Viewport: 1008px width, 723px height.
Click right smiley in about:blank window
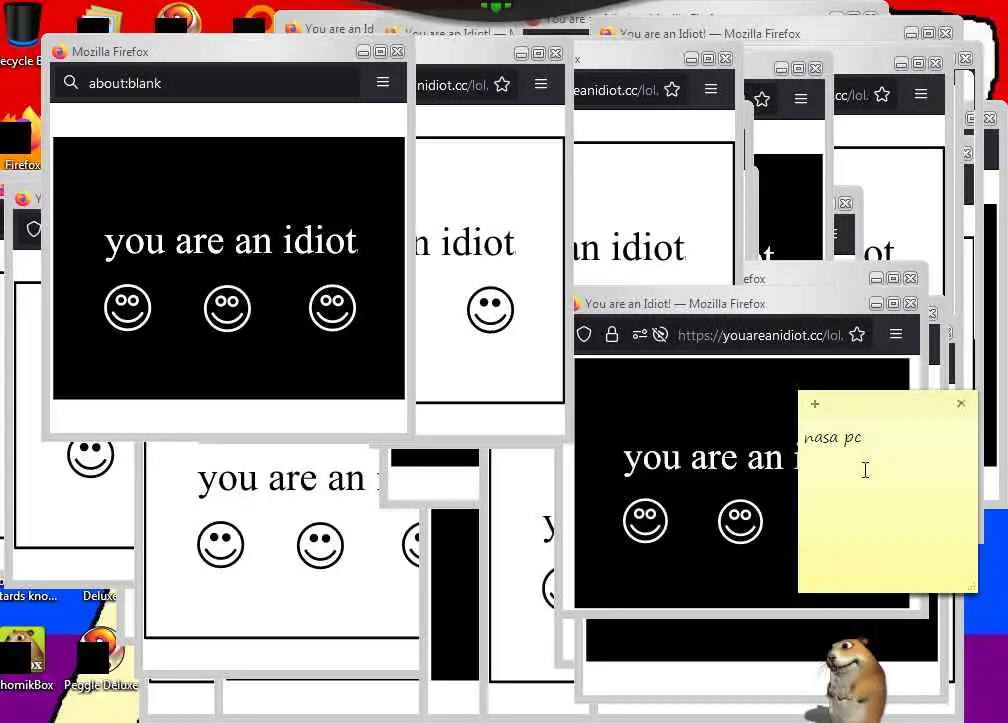pyautogui.click(x=332, y=307)
